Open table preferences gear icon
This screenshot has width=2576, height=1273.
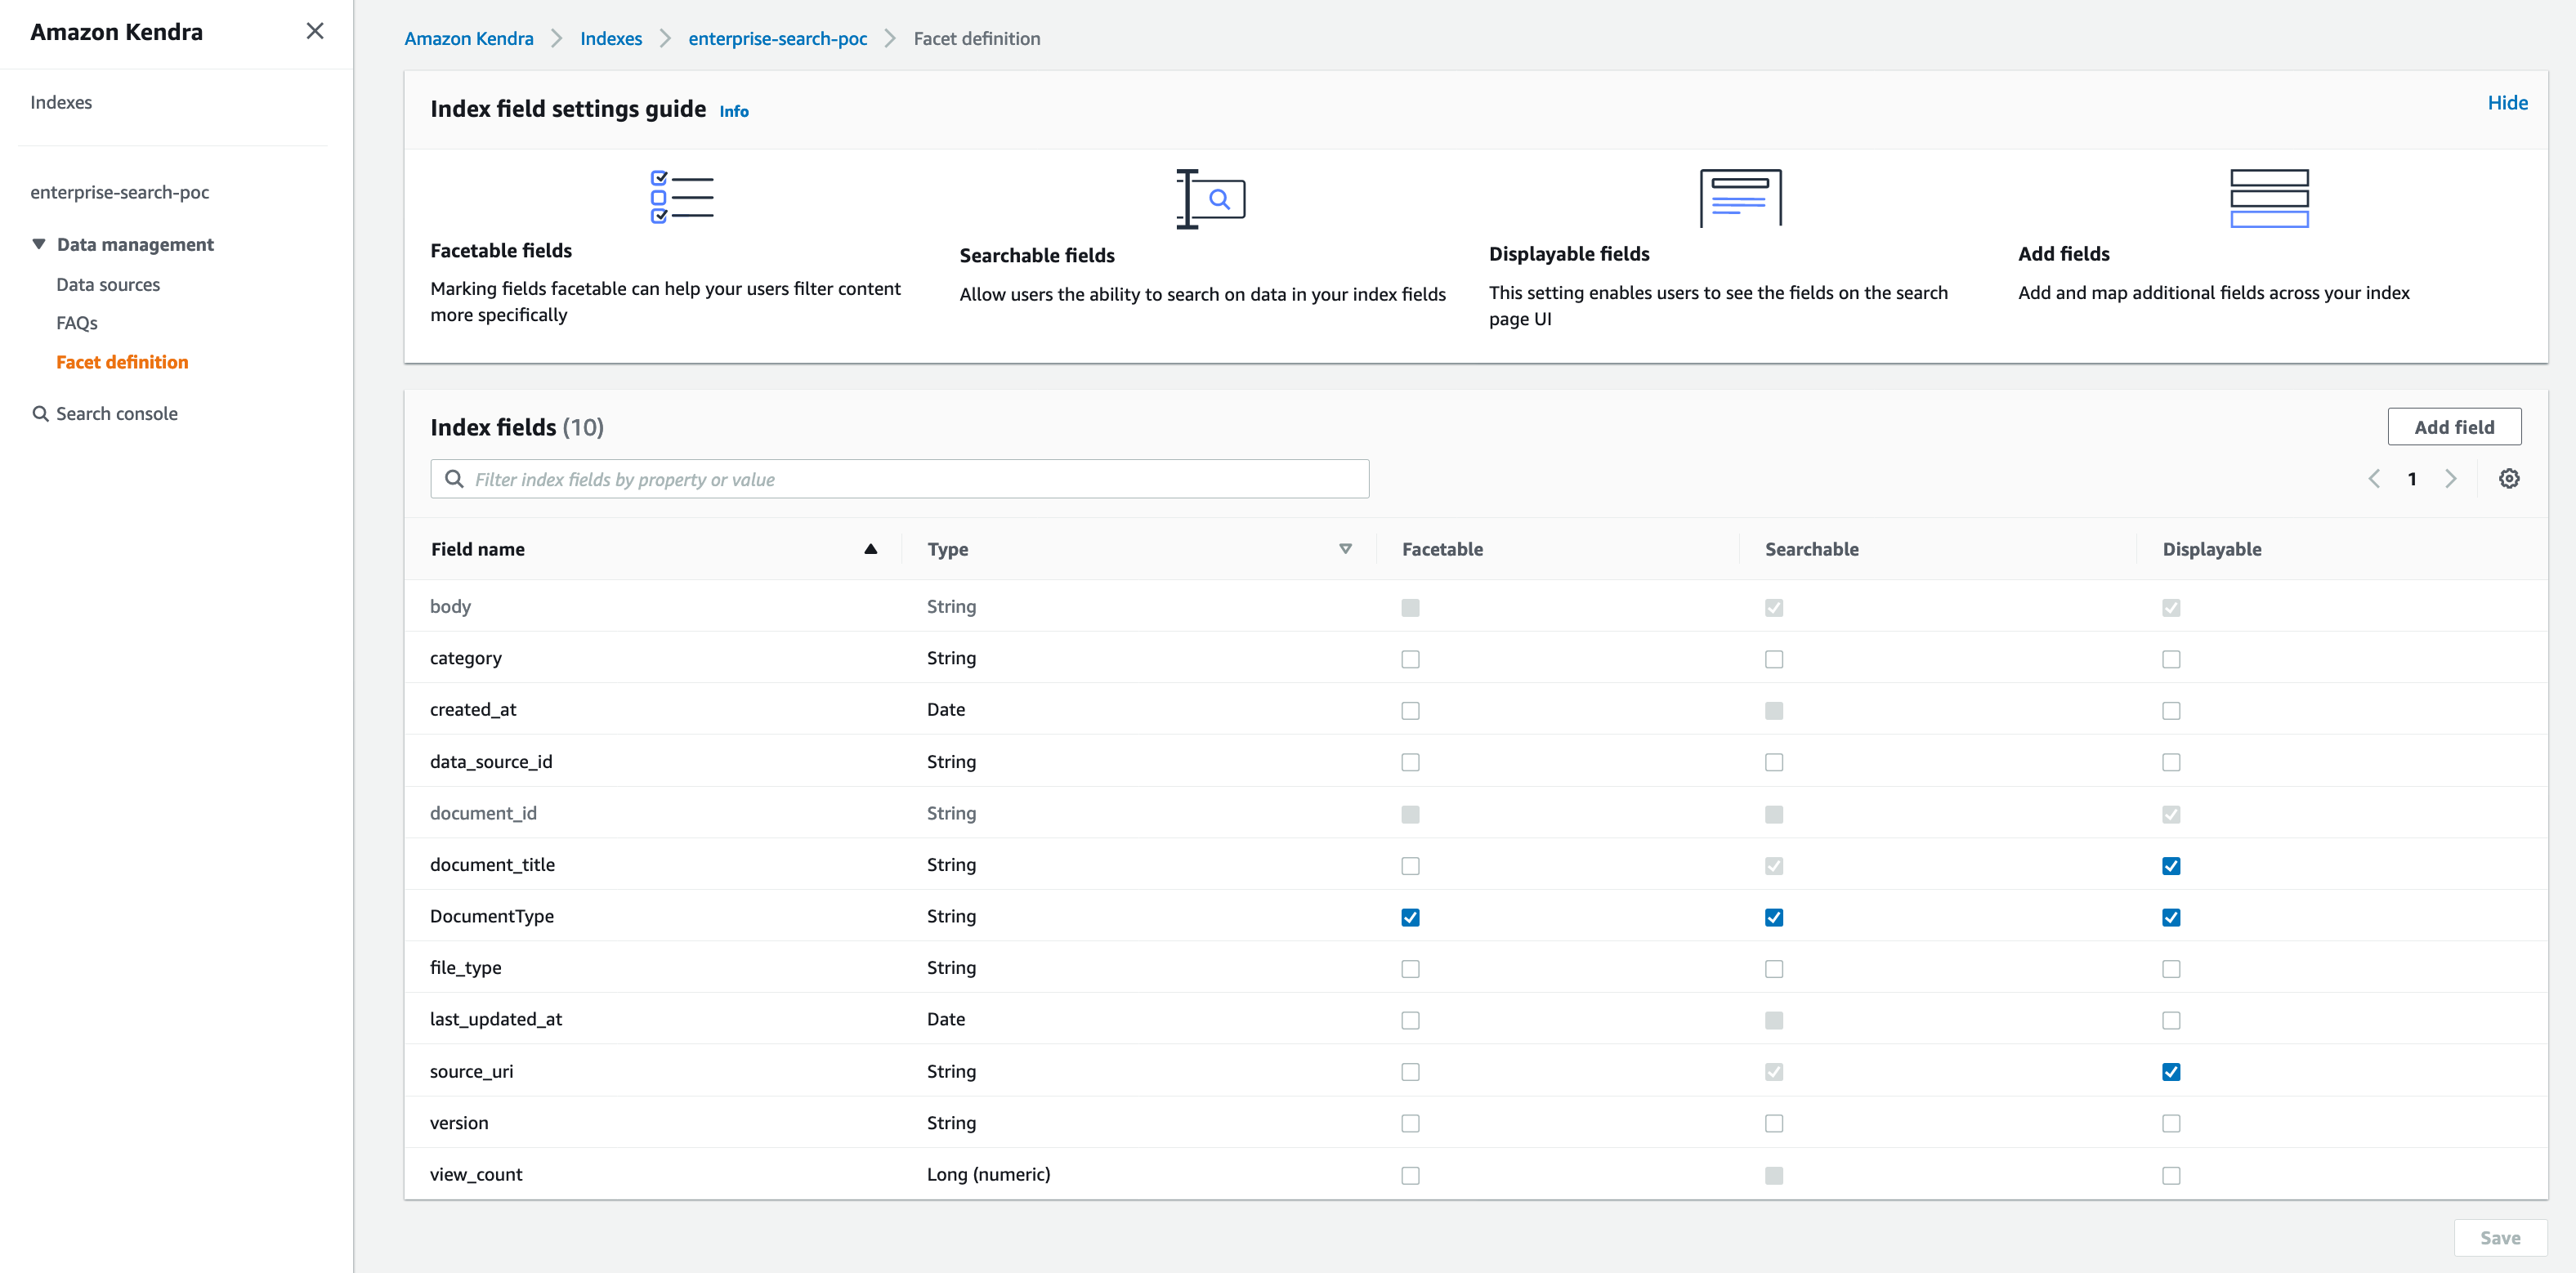tap(2508, 479)
